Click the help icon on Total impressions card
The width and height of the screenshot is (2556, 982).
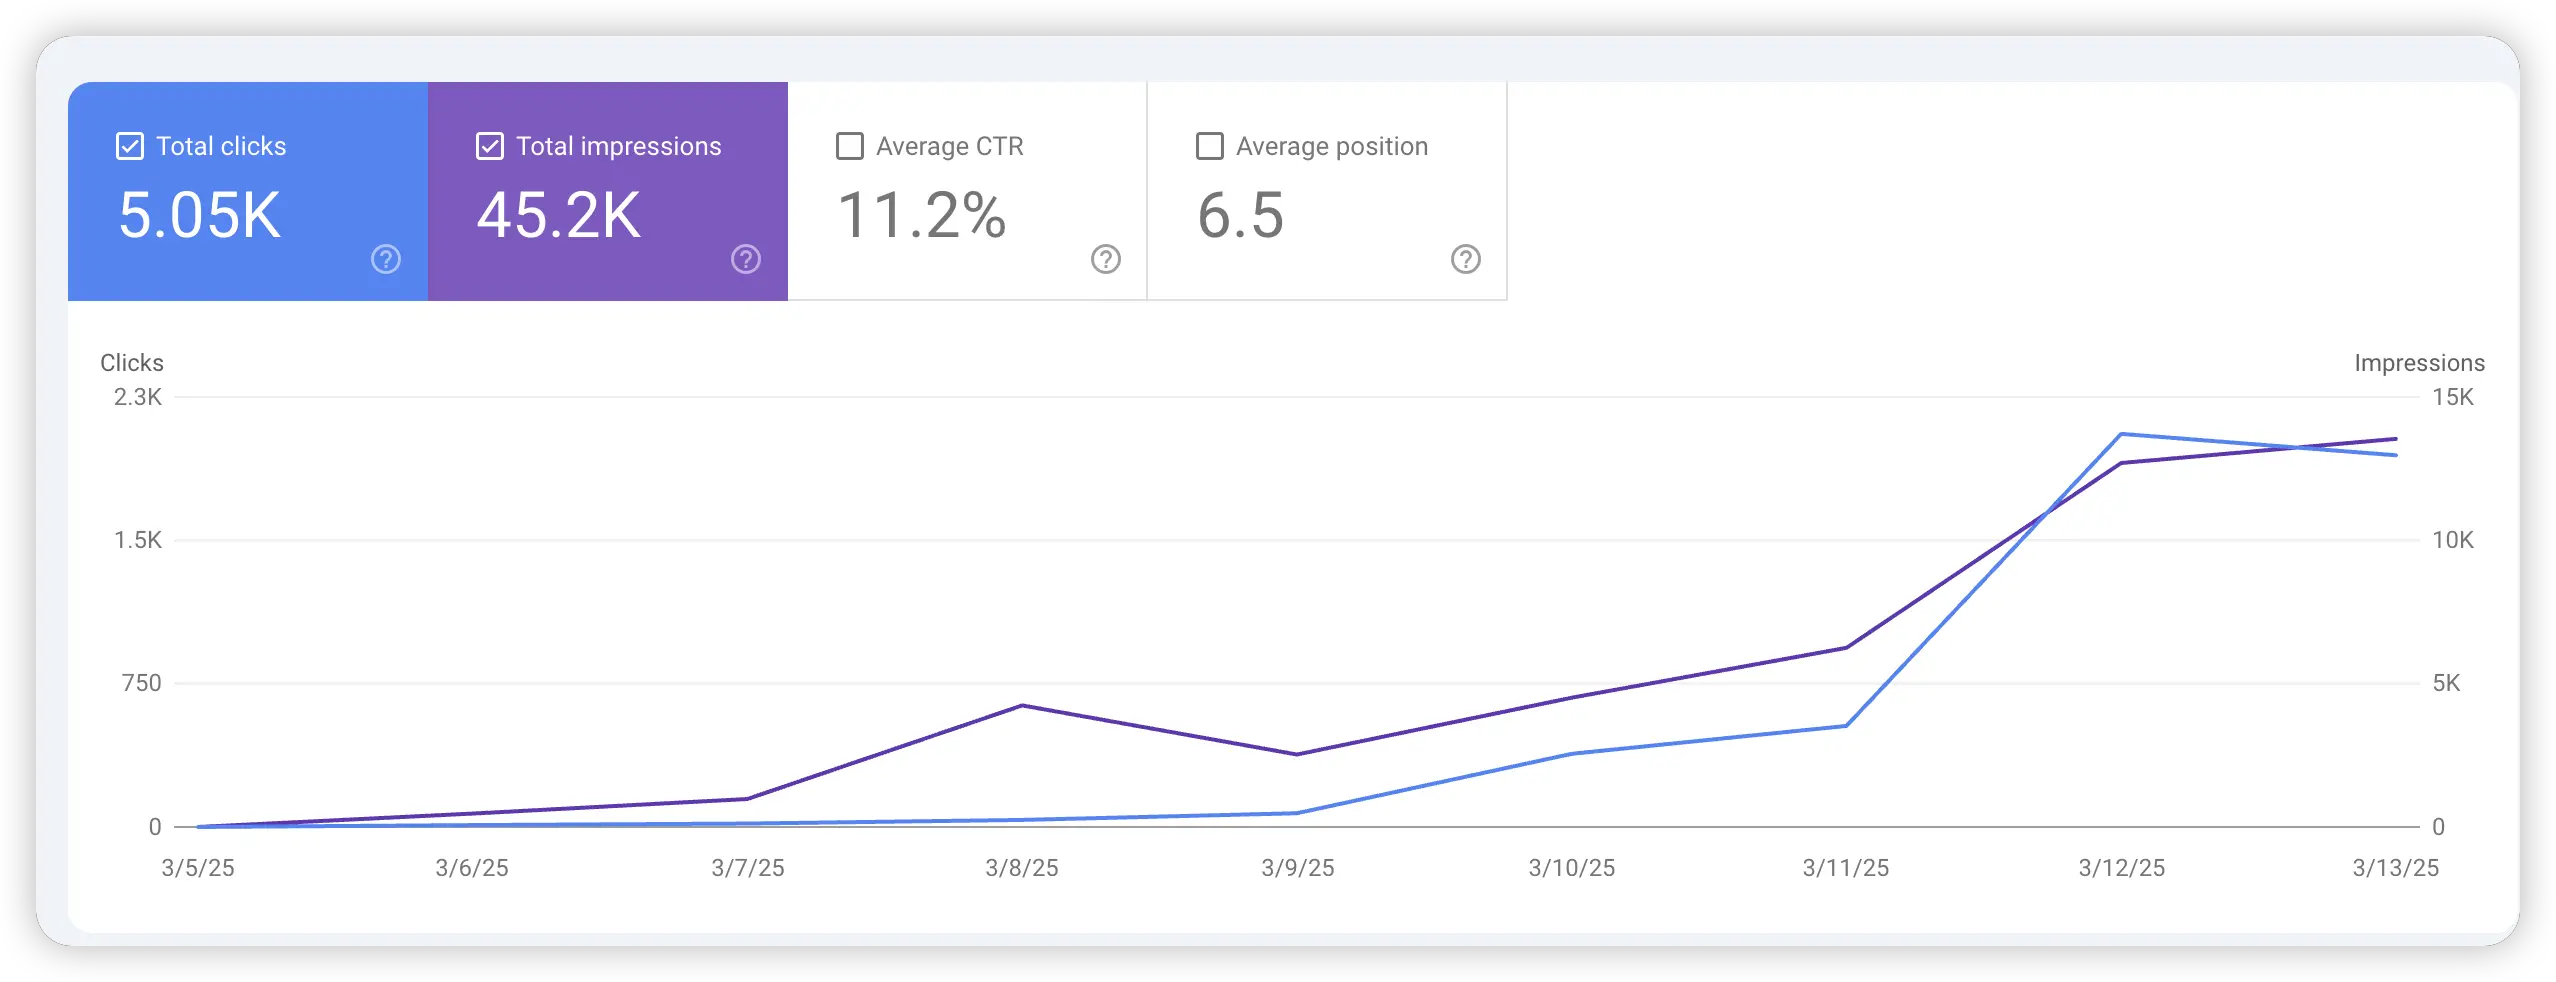pos(745,259)
